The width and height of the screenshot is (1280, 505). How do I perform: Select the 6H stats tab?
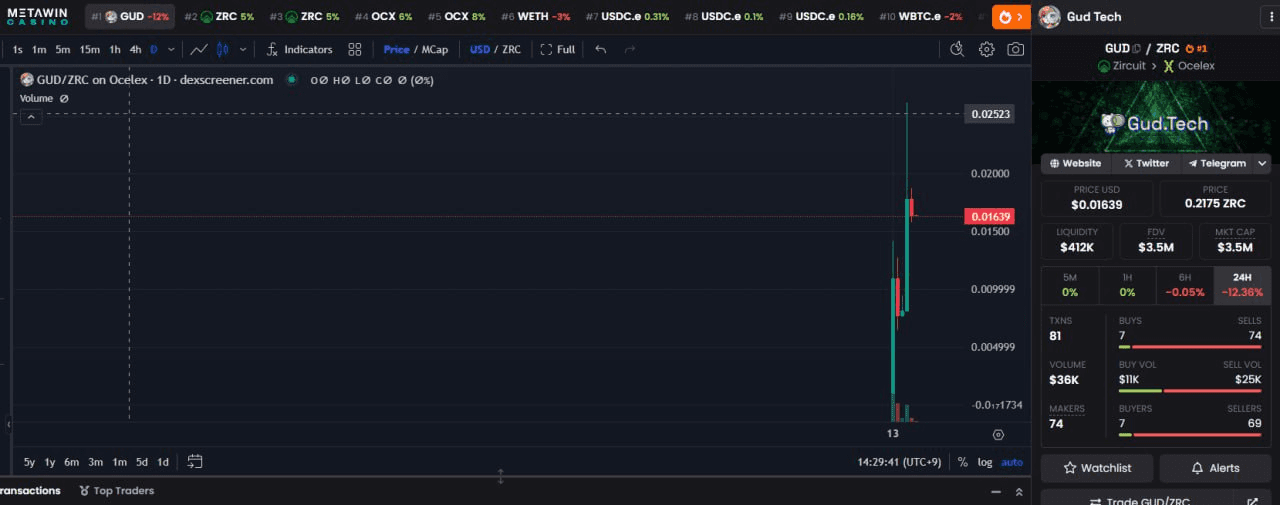[1185, 285]
